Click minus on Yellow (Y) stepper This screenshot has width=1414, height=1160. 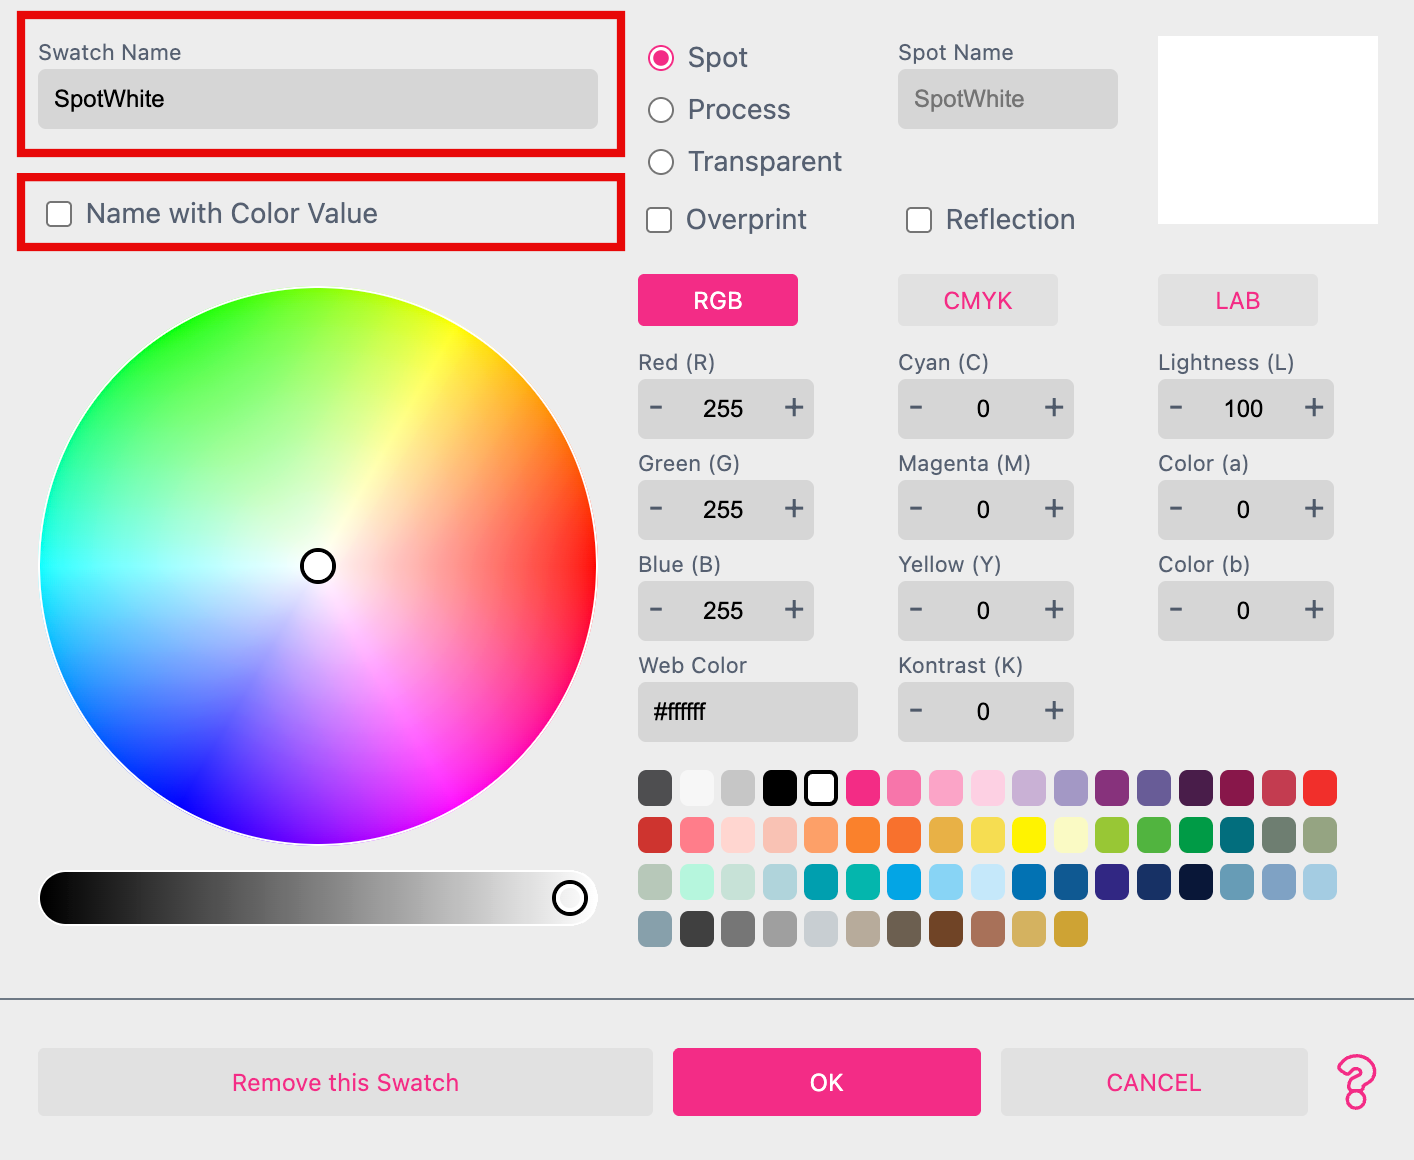(916, 610)
